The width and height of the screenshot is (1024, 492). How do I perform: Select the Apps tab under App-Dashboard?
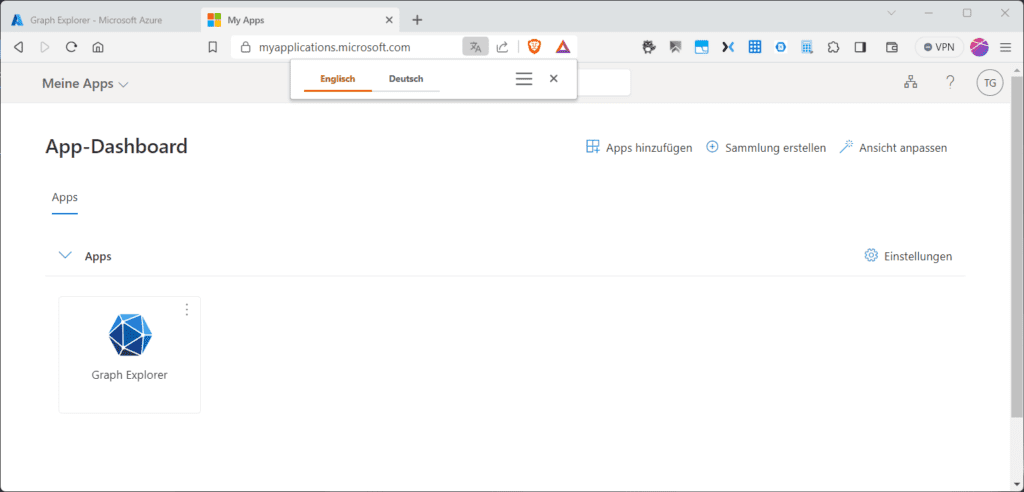(x=65, y=197)
